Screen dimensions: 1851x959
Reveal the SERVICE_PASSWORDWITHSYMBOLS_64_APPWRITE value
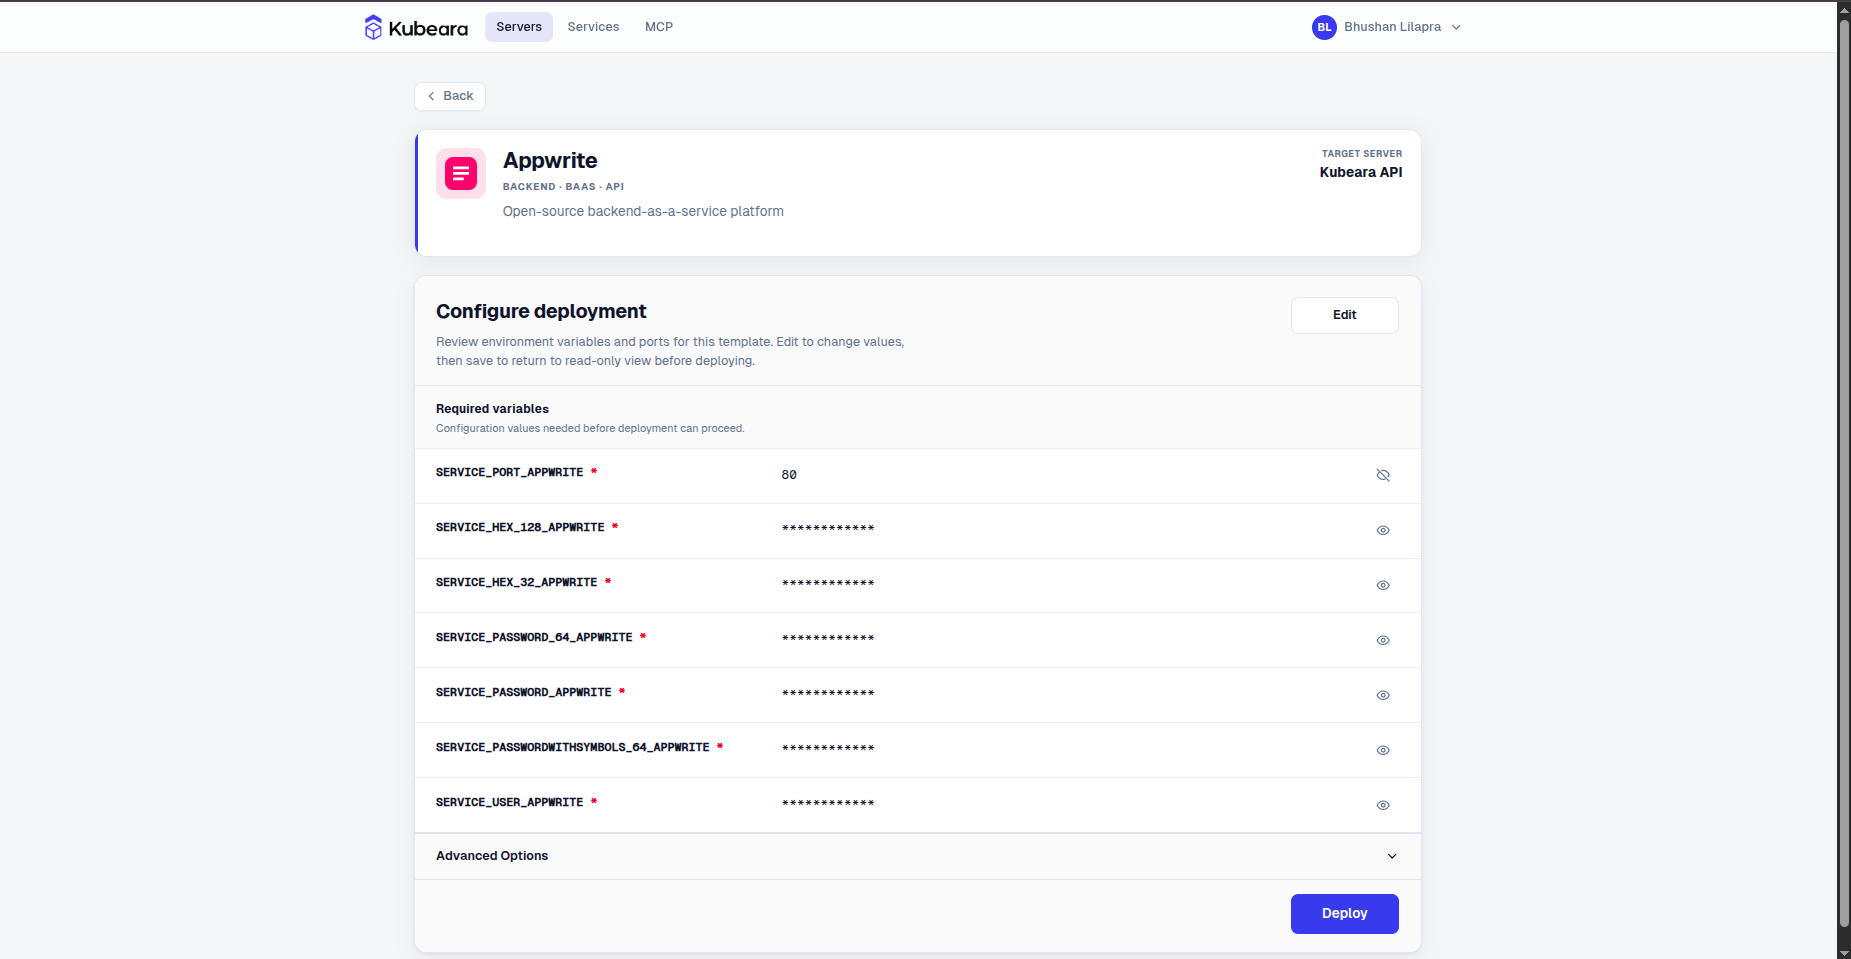tap(1383, 750)
